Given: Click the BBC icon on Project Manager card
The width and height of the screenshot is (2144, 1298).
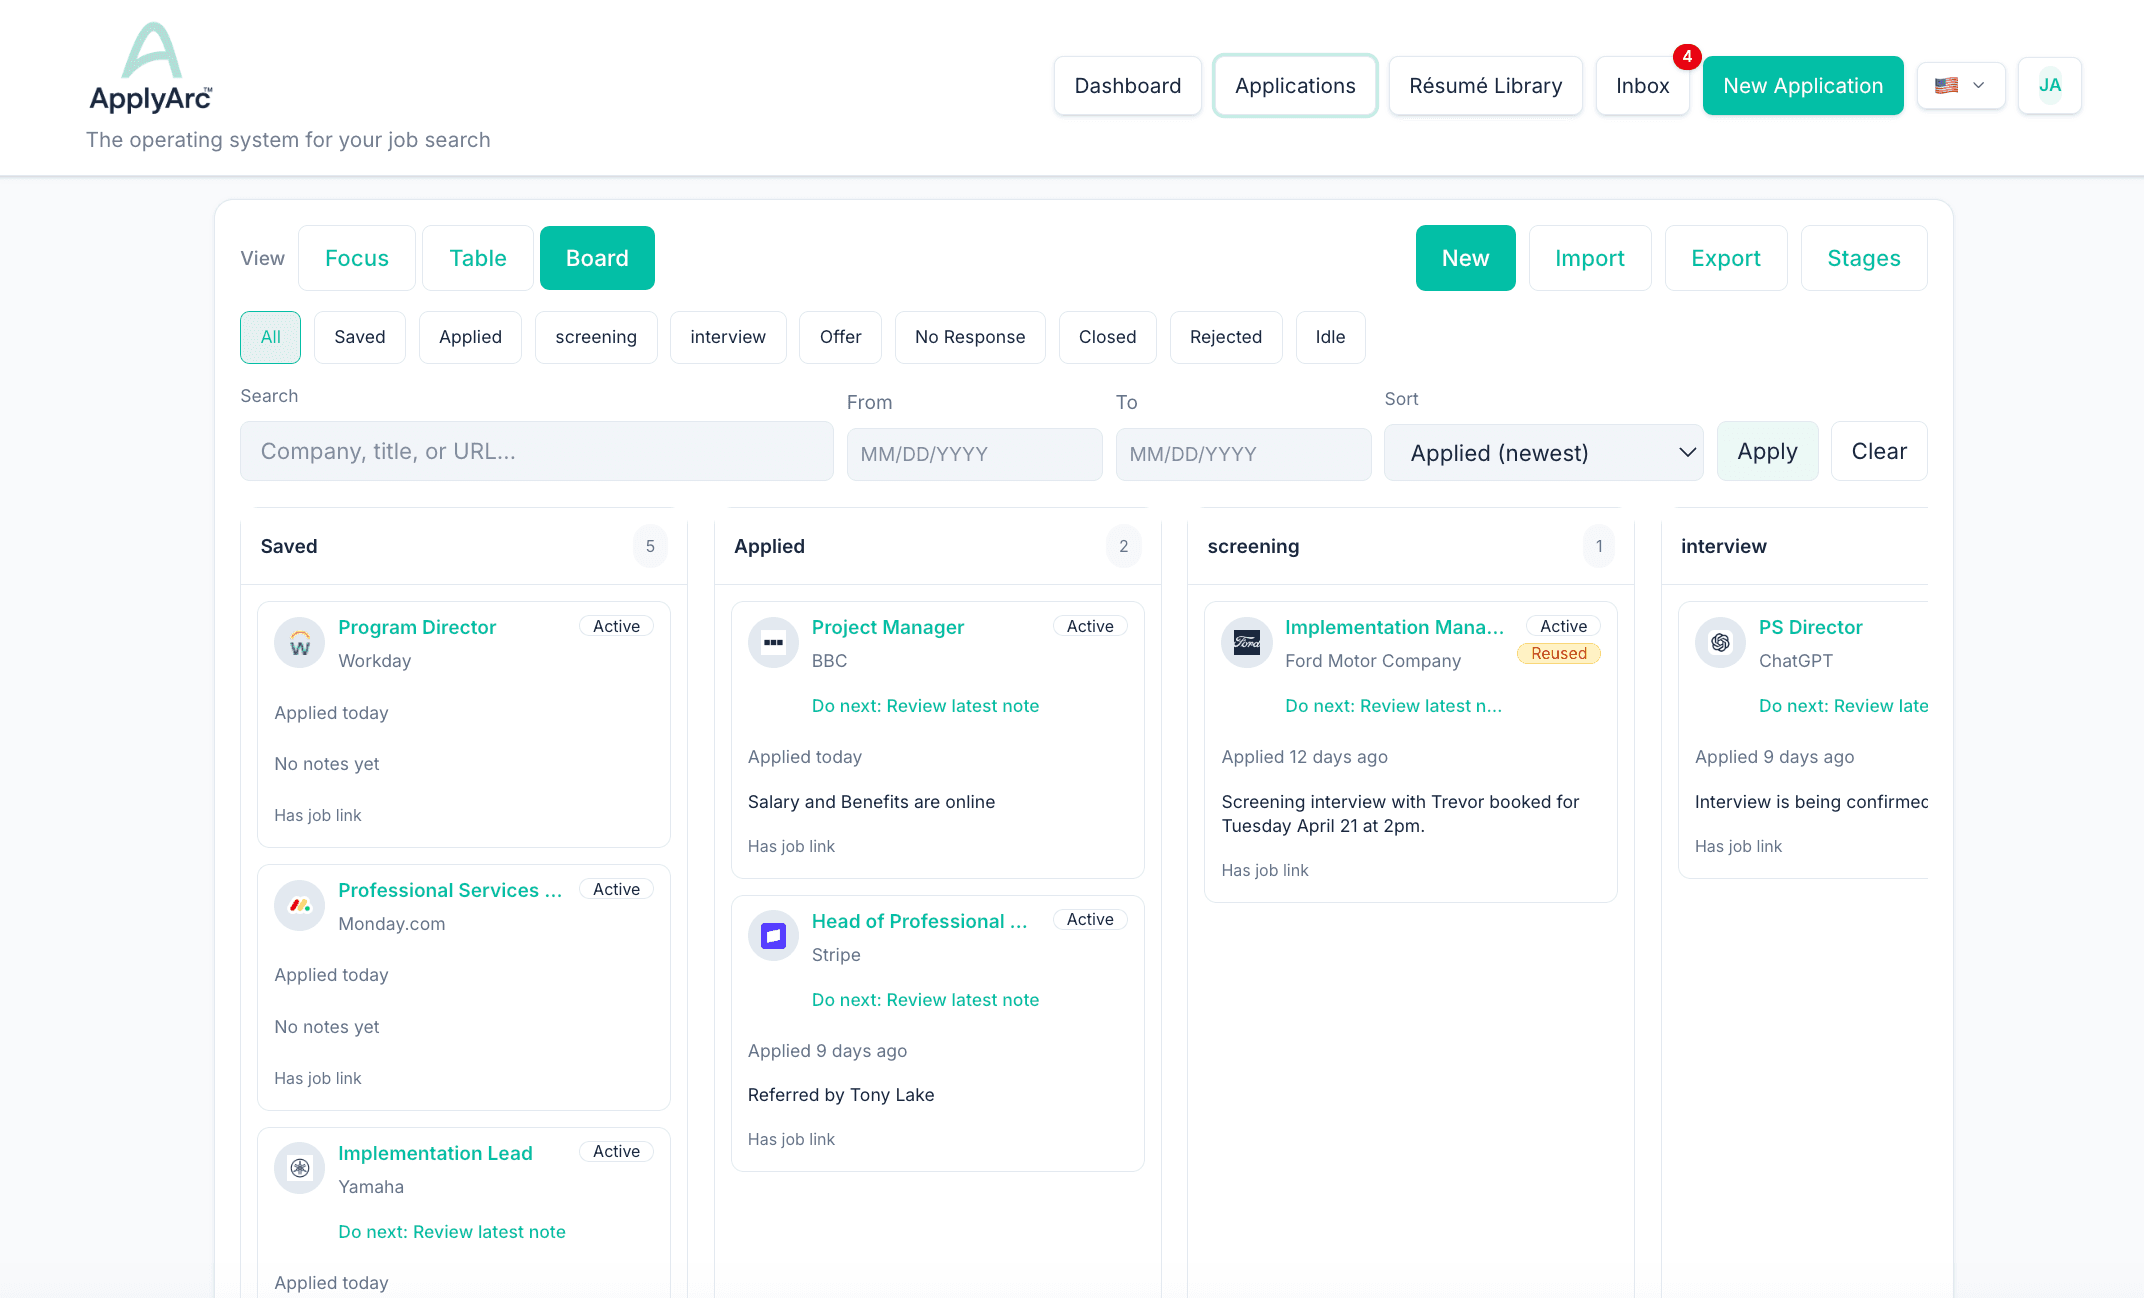Looking at the screenshot, I should (772, 643).
